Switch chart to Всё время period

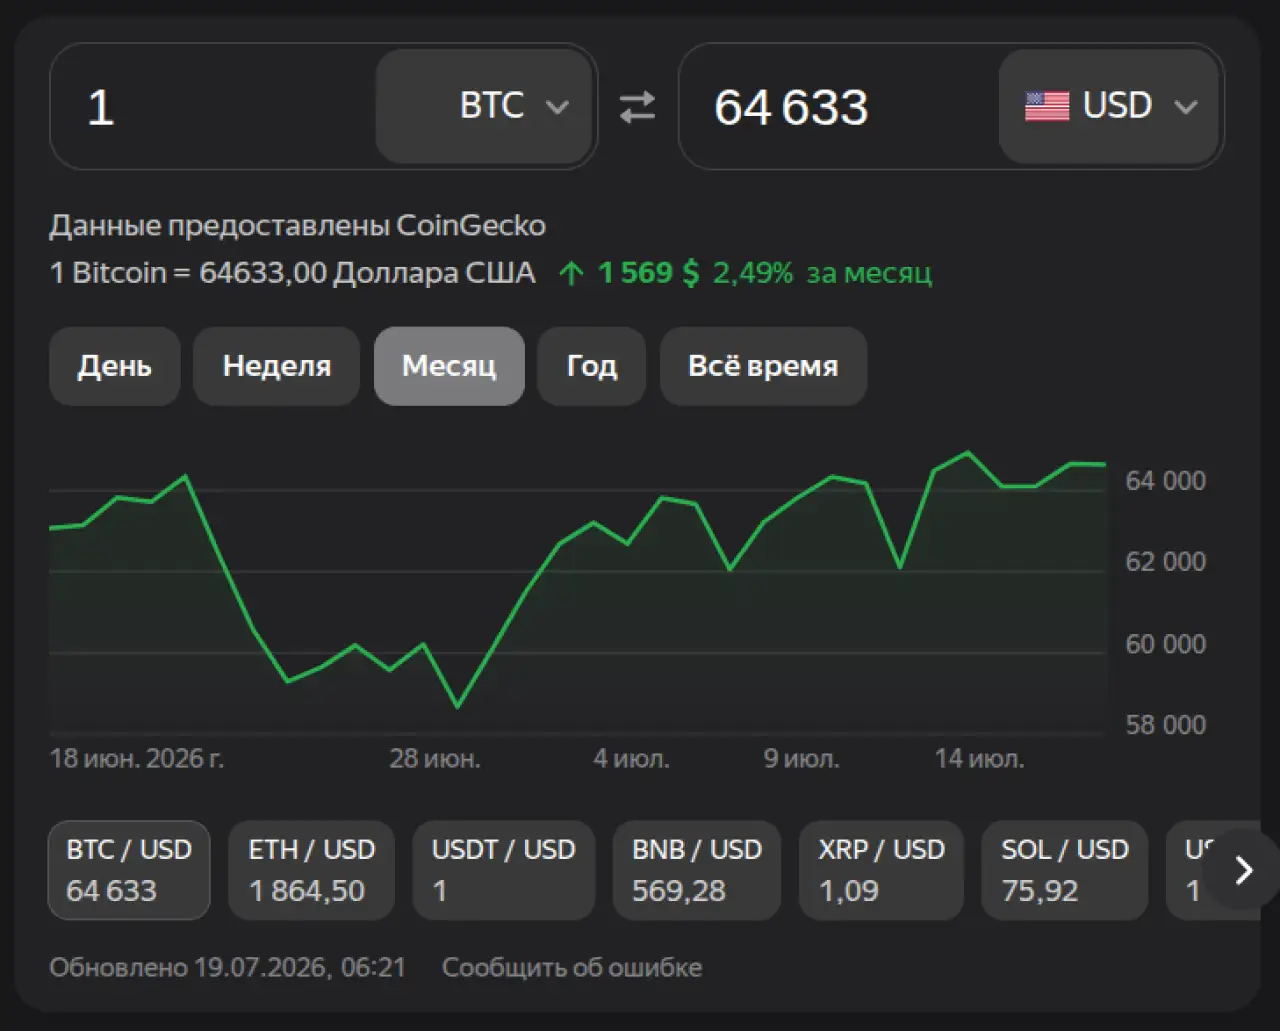pos(763,366)
